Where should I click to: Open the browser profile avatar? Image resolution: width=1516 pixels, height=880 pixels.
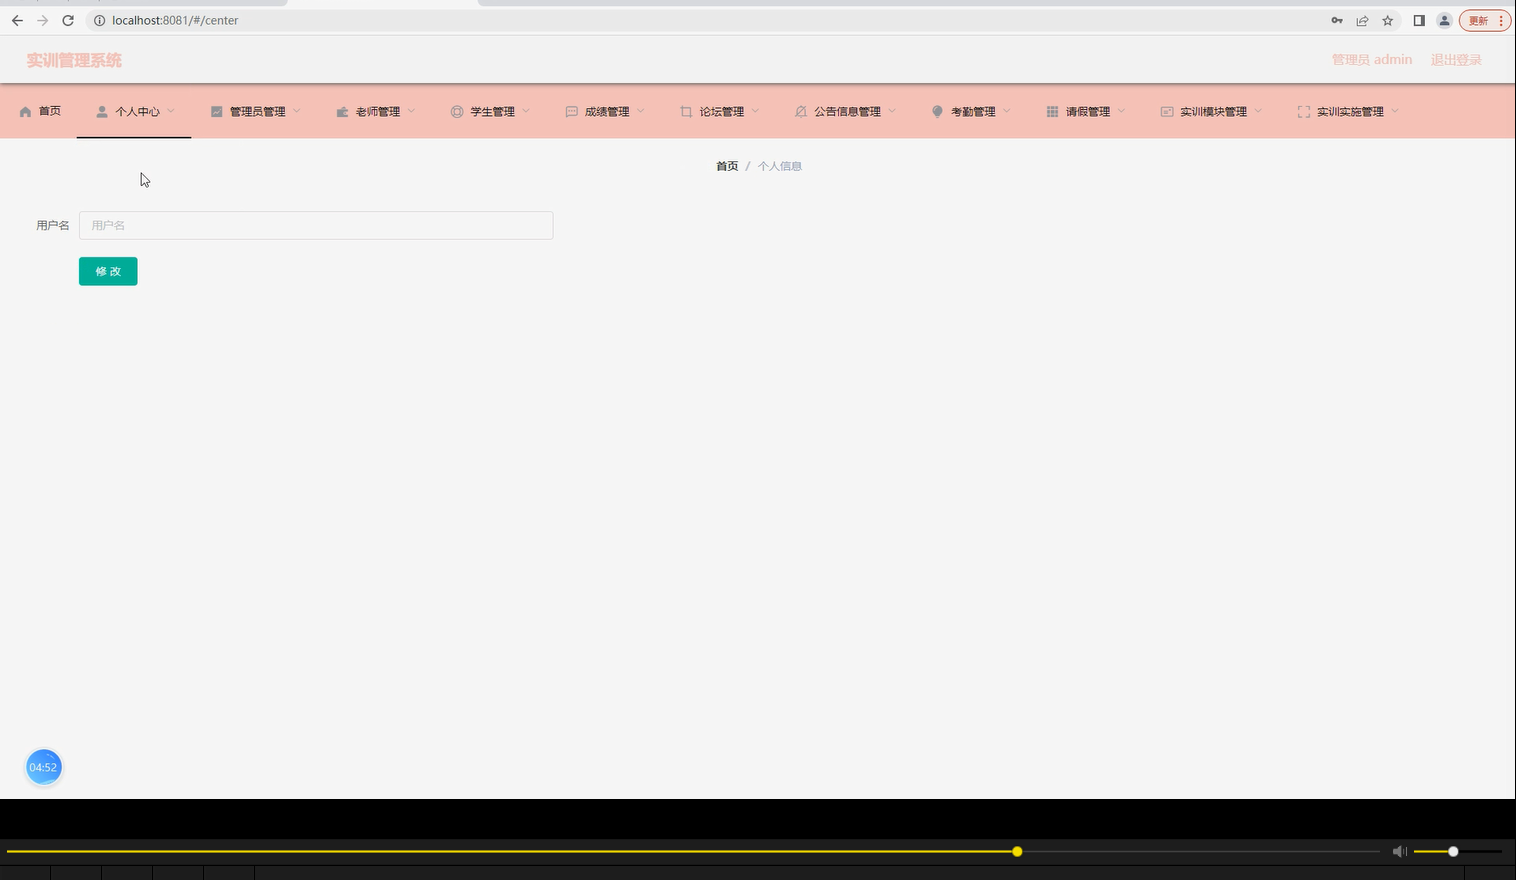click(1444, 20)
